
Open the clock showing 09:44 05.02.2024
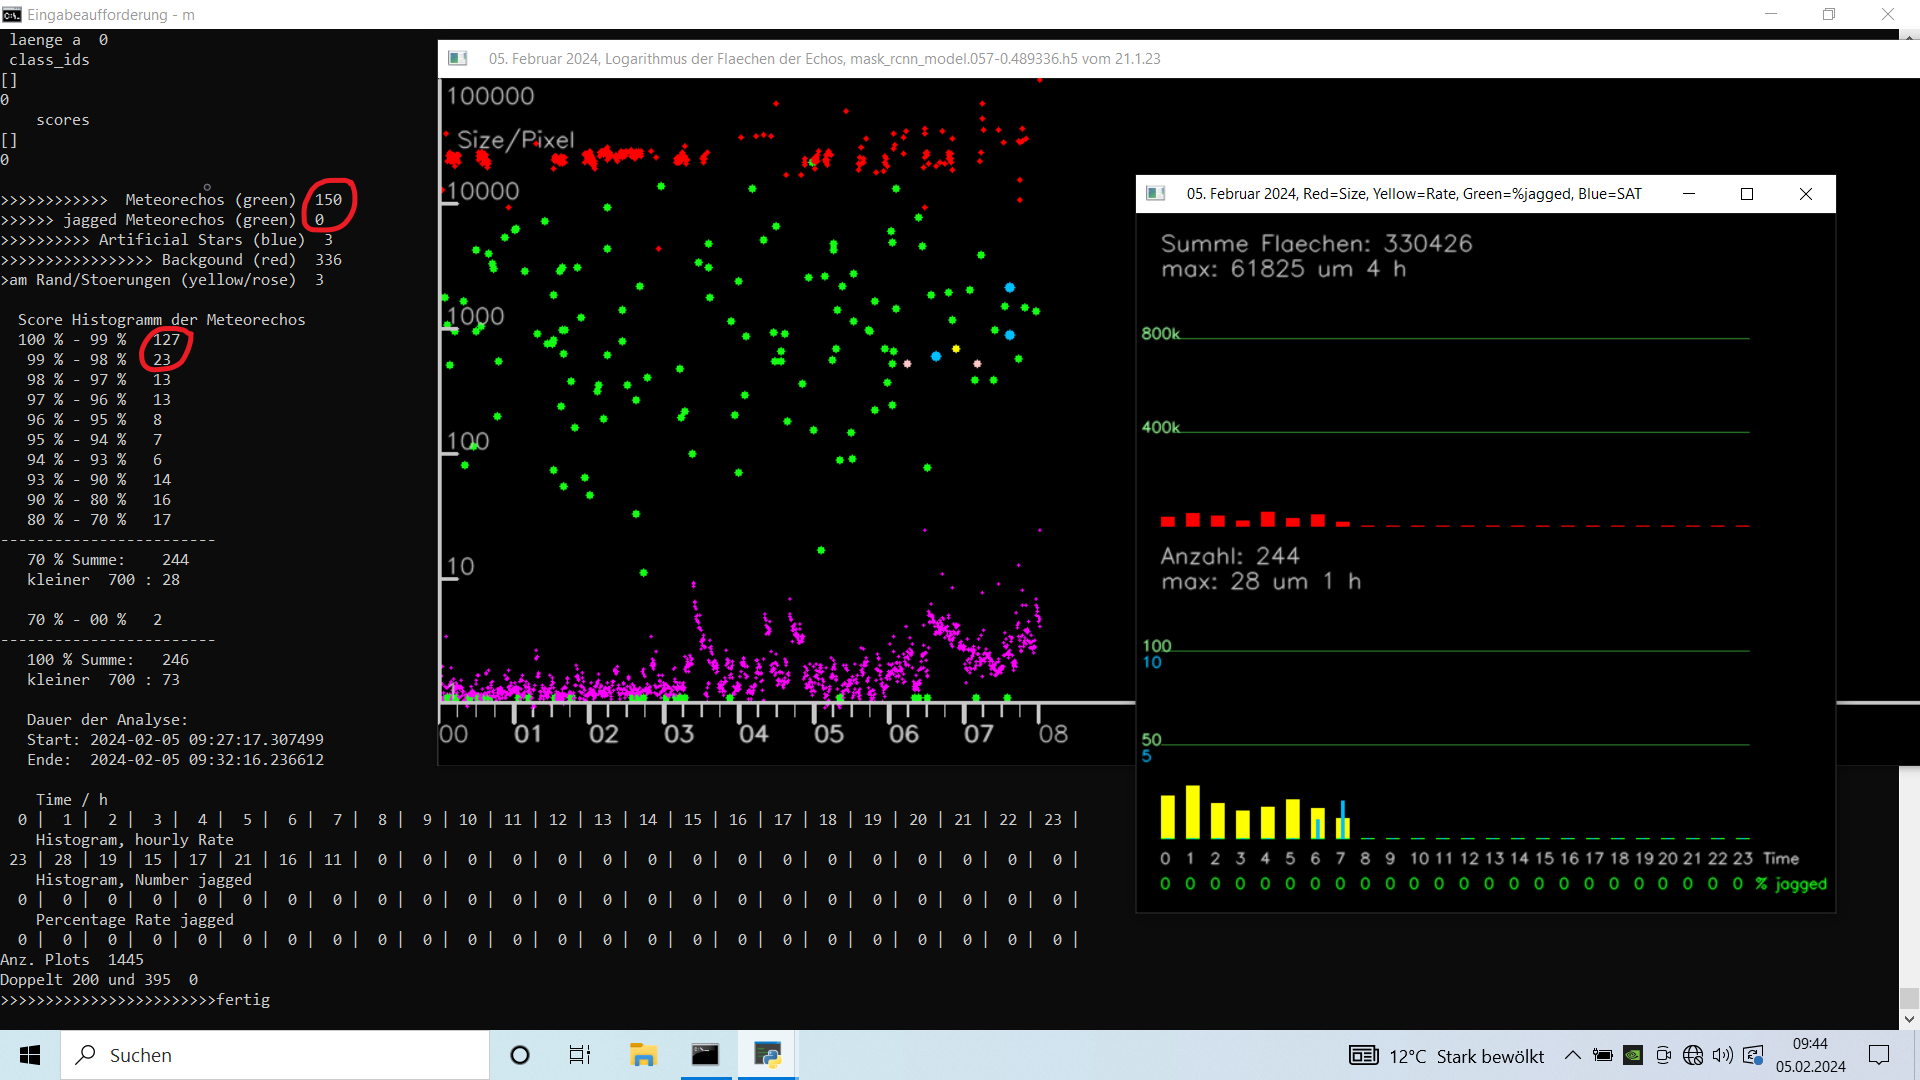1810,1055
